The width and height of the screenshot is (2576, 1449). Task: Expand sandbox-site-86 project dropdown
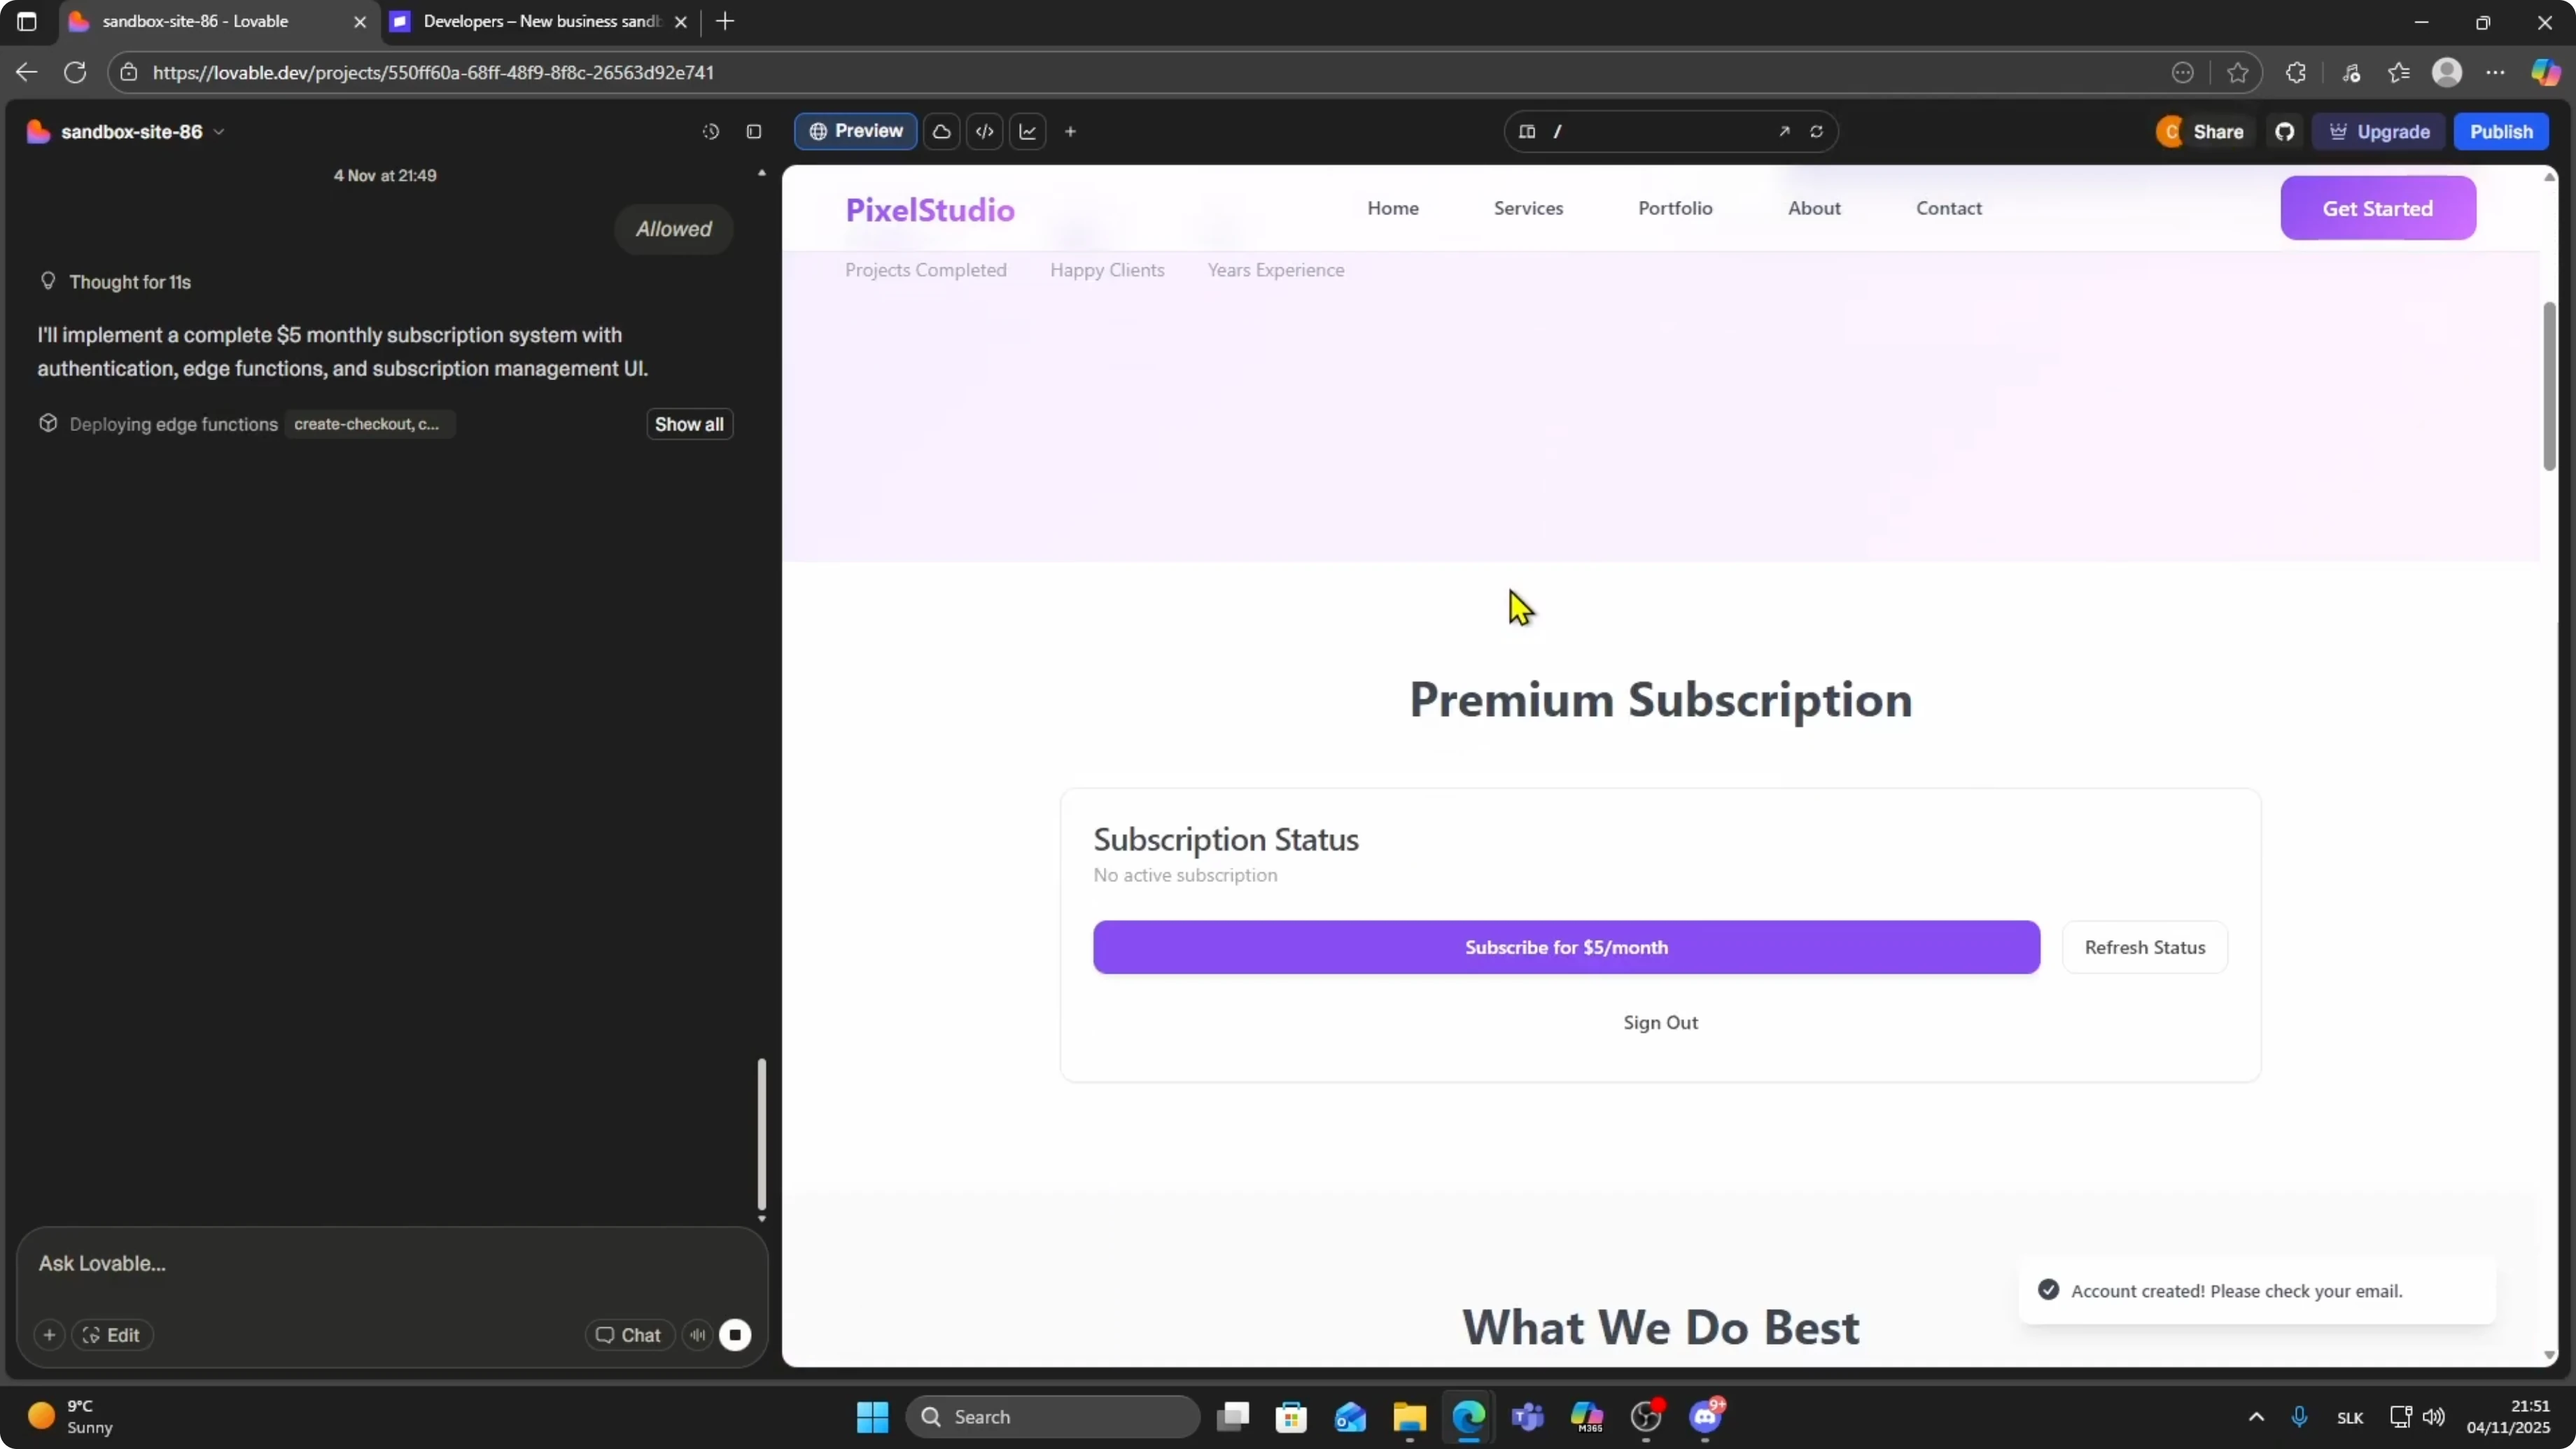point(219,132)
